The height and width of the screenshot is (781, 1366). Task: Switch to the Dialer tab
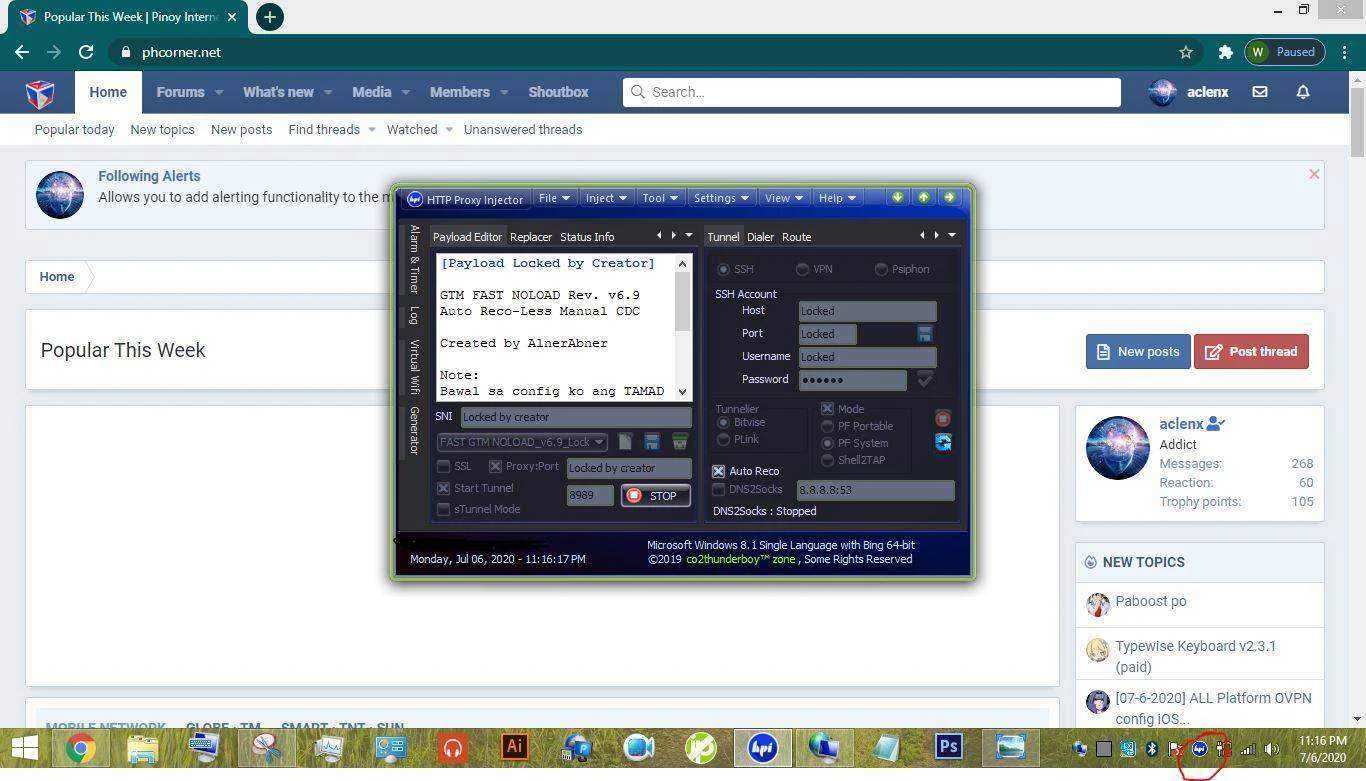click(760, 237)
